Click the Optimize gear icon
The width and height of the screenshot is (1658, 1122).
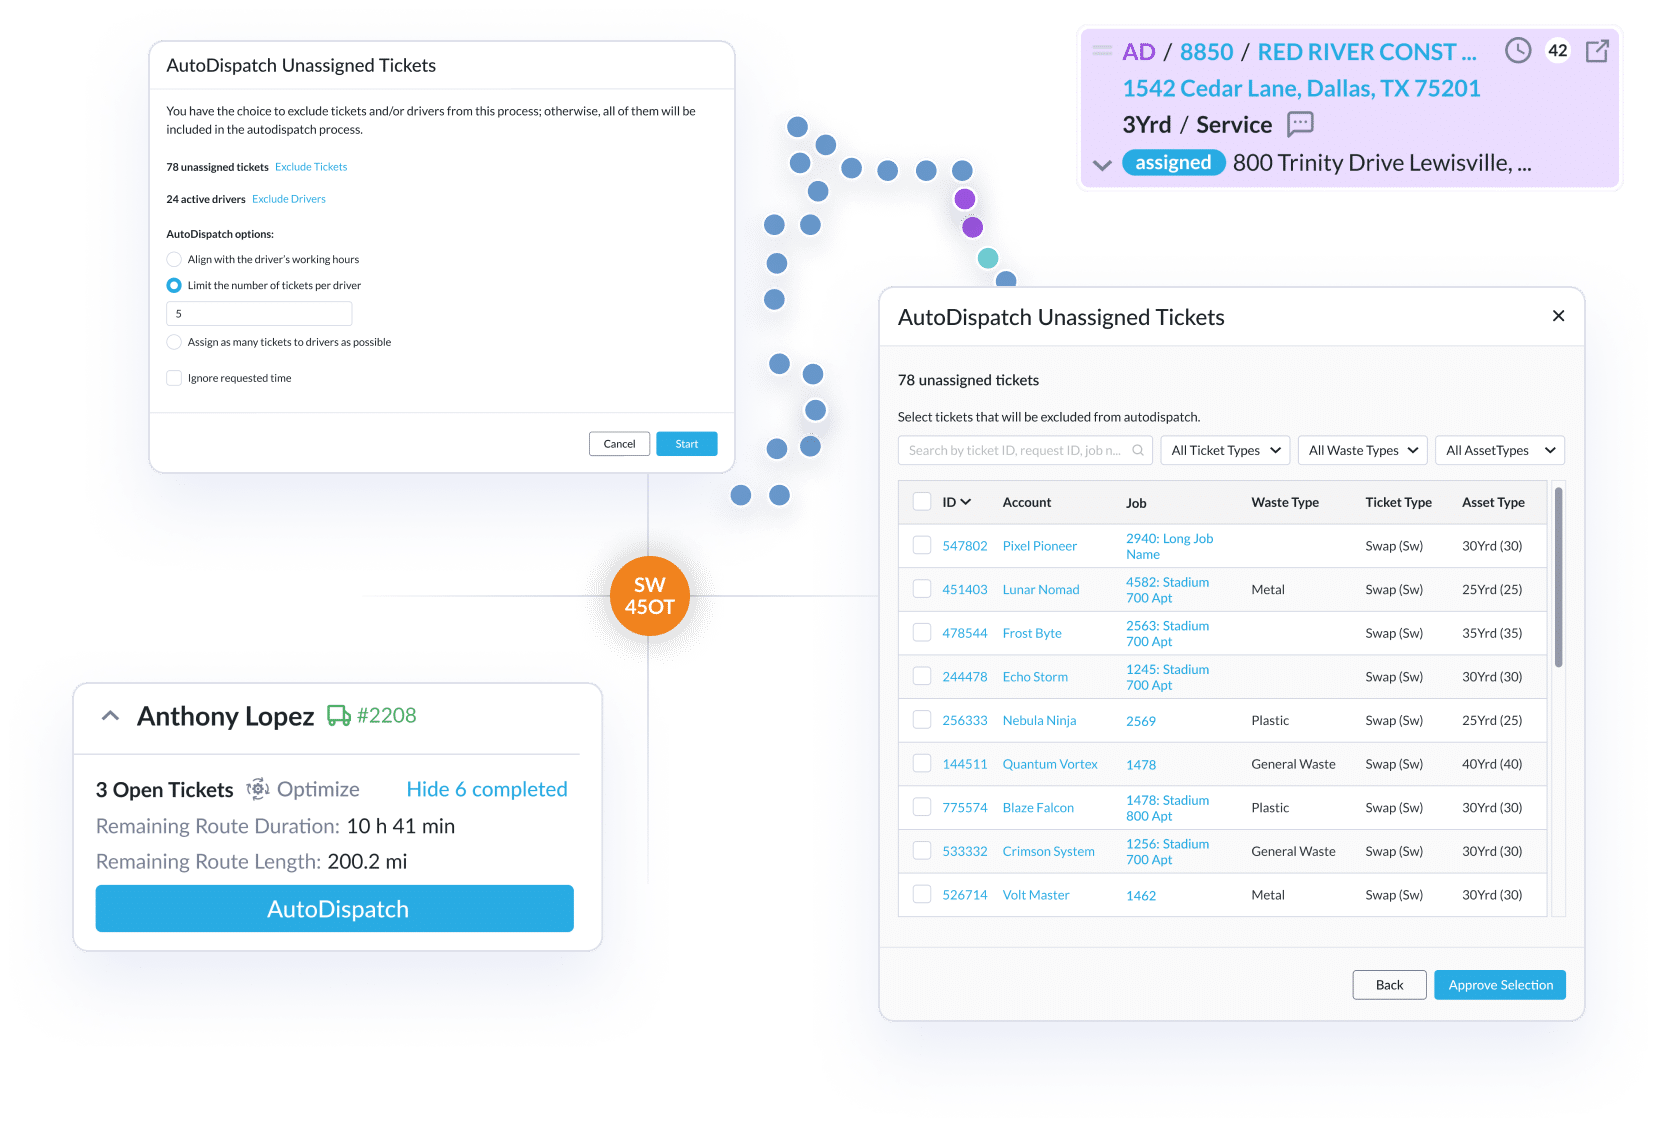258,789
